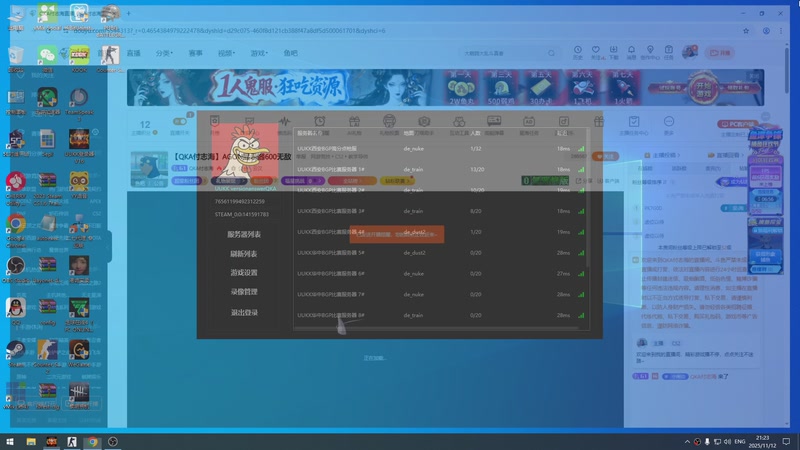Switch to Chrome on the taskbar
The width and height of the screenshot is (800, 450).
(92, 442)
